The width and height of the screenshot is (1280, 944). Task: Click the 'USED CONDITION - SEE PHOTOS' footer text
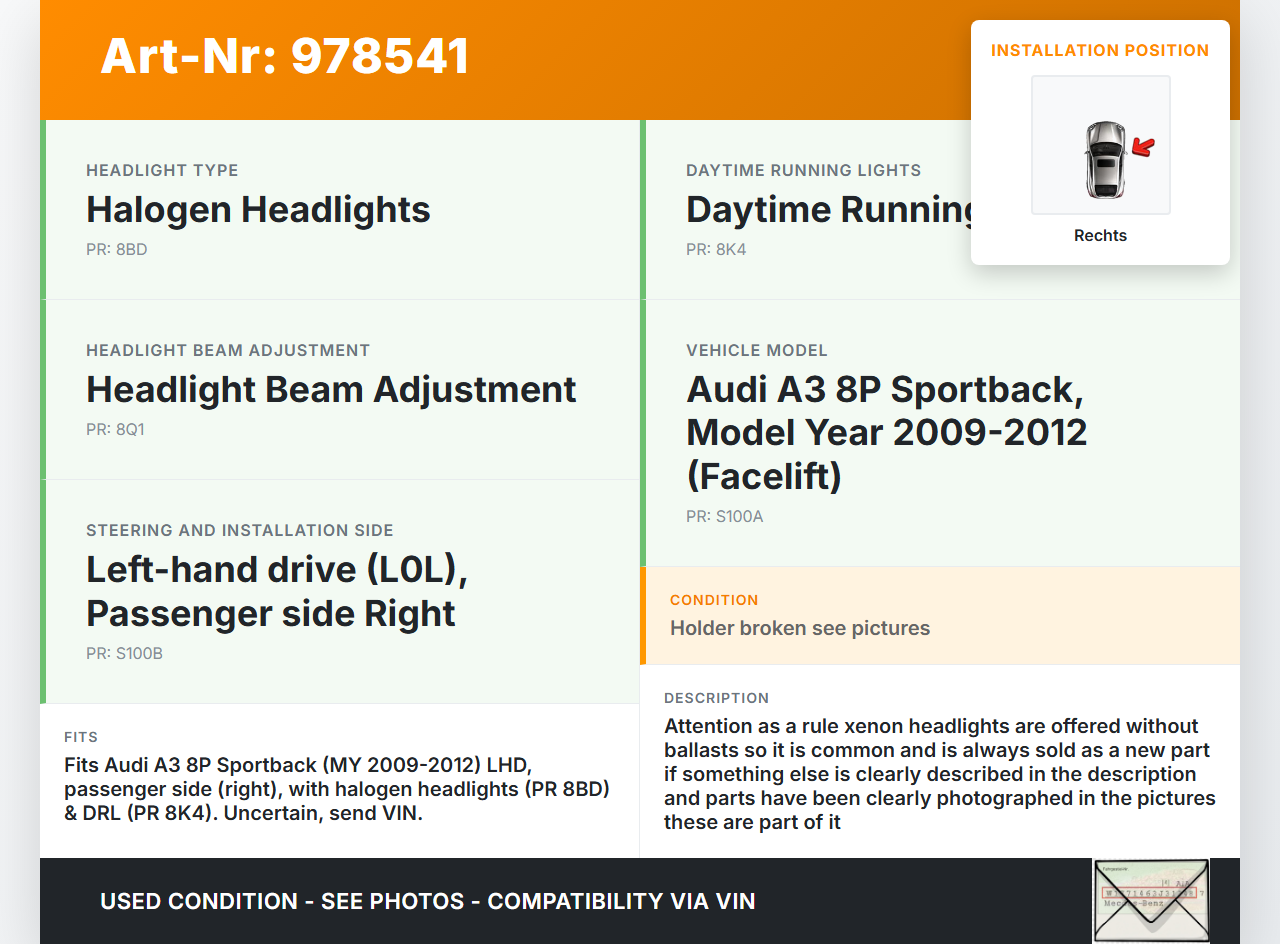[x=428, y=901]
